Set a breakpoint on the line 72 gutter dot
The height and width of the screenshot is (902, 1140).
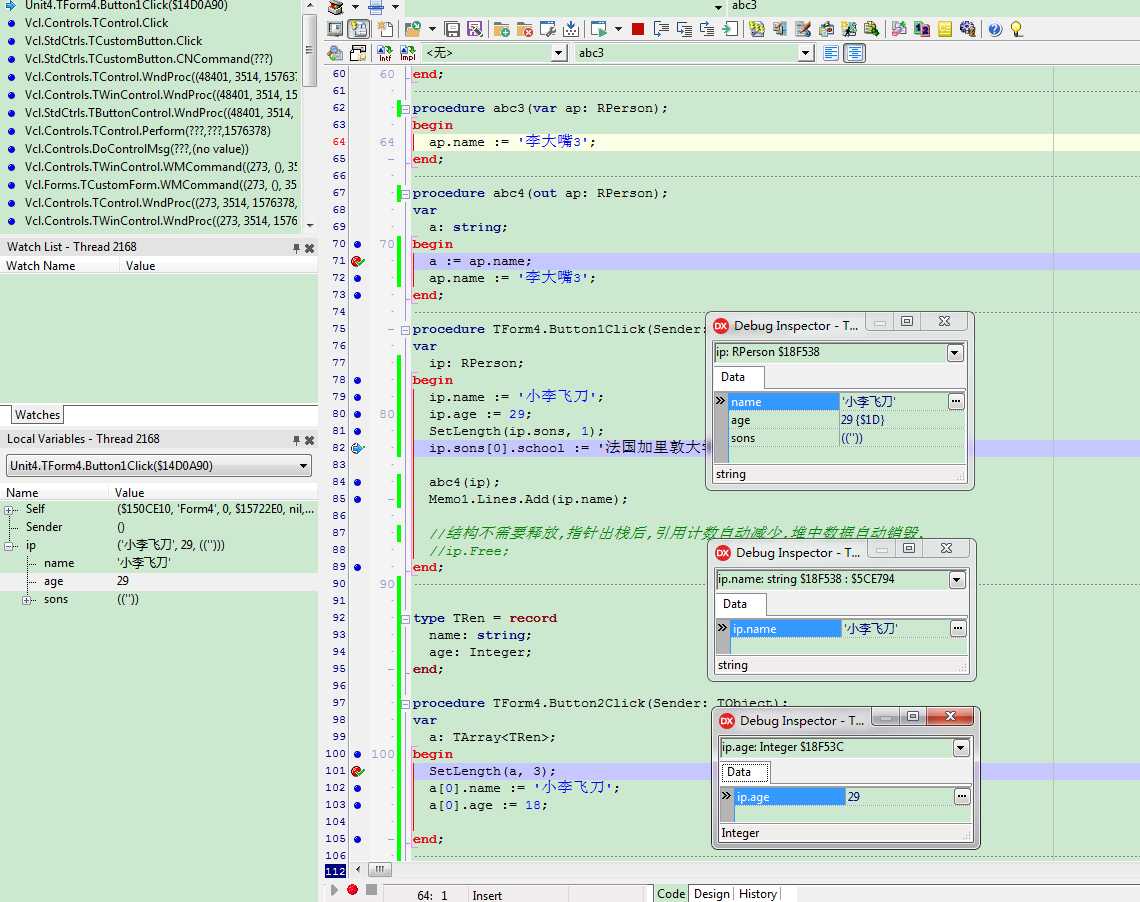(357, 278)
